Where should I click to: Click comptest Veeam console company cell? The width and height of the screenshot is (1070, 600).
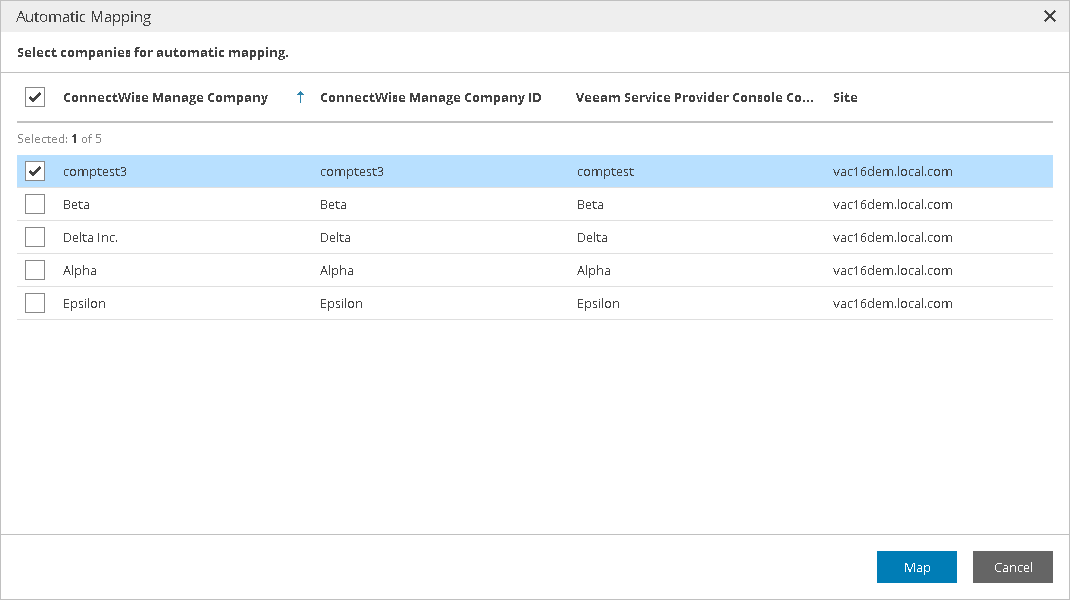(x=605, y=171)
